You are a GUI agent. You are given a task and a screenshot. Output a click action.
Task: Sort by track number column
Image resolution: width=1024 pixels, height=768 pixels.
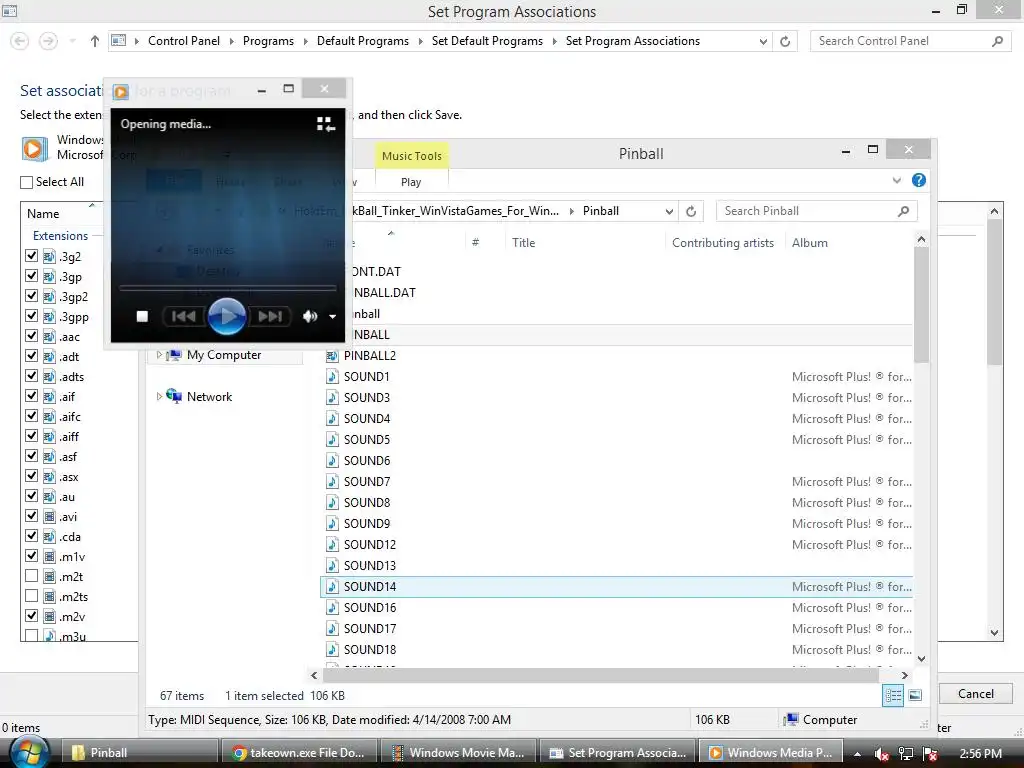click(x=475, y=243)
